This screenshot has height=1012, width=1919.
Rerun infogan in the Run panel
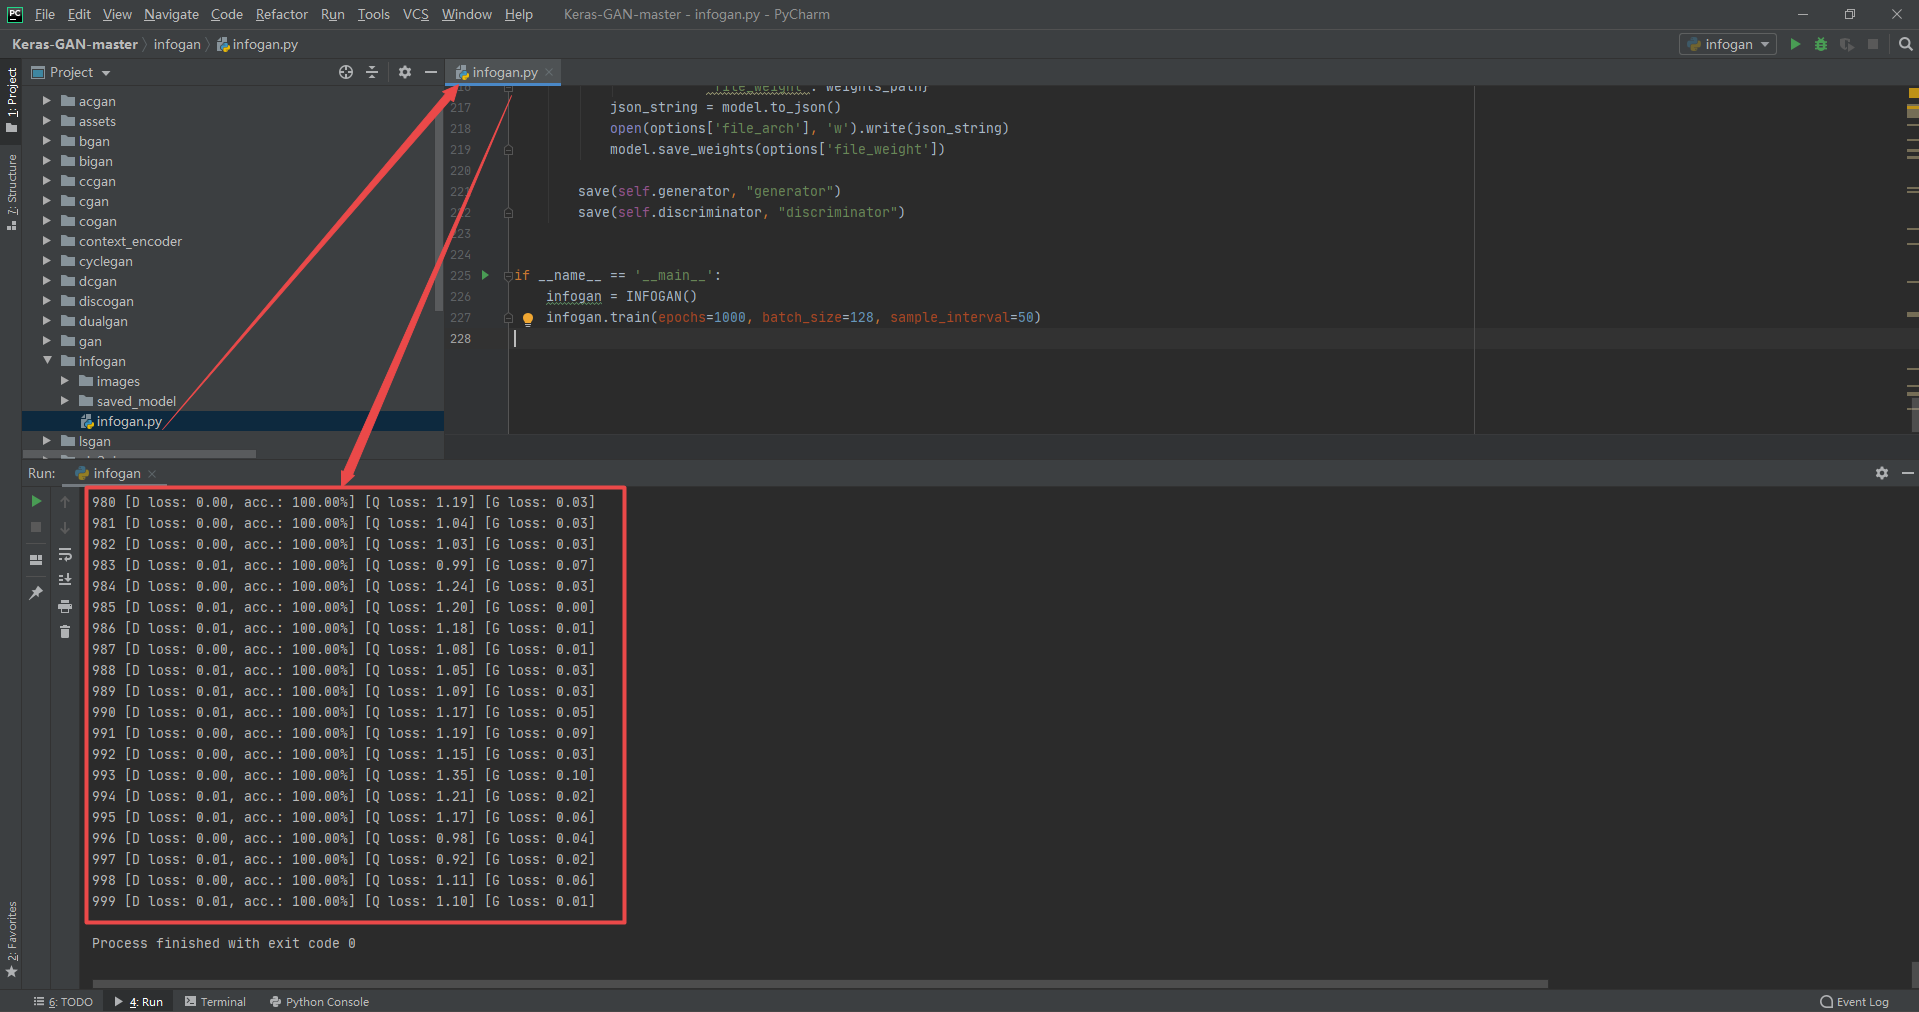pos(36,501)
